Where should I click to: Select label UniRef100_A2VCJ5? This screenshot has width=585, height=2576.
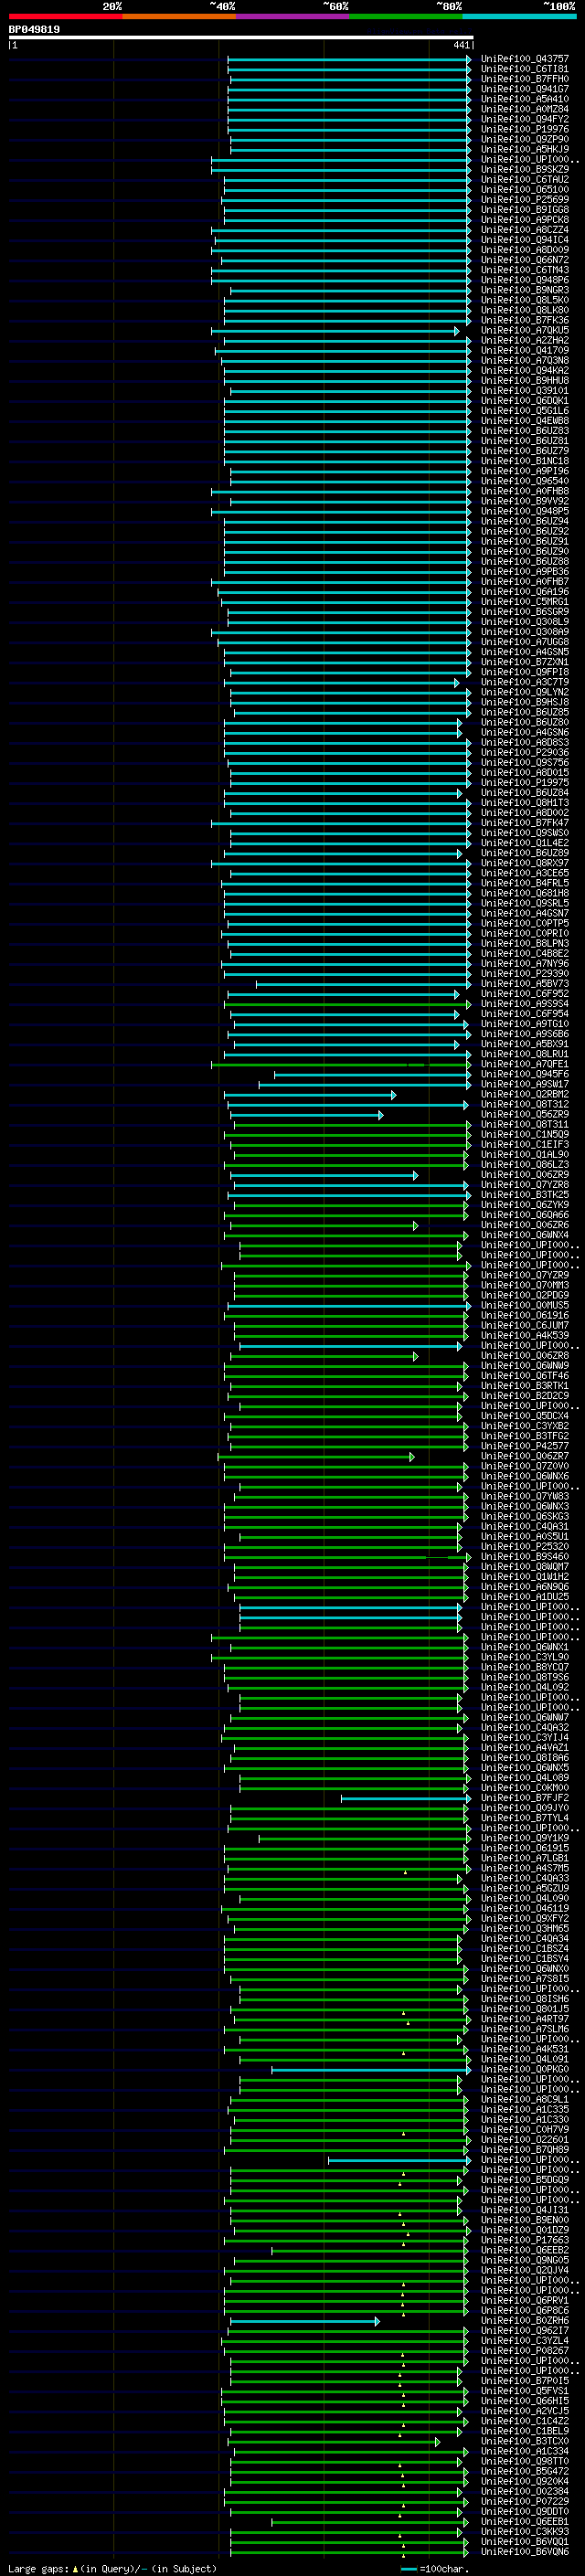[x=524, y=2411]
